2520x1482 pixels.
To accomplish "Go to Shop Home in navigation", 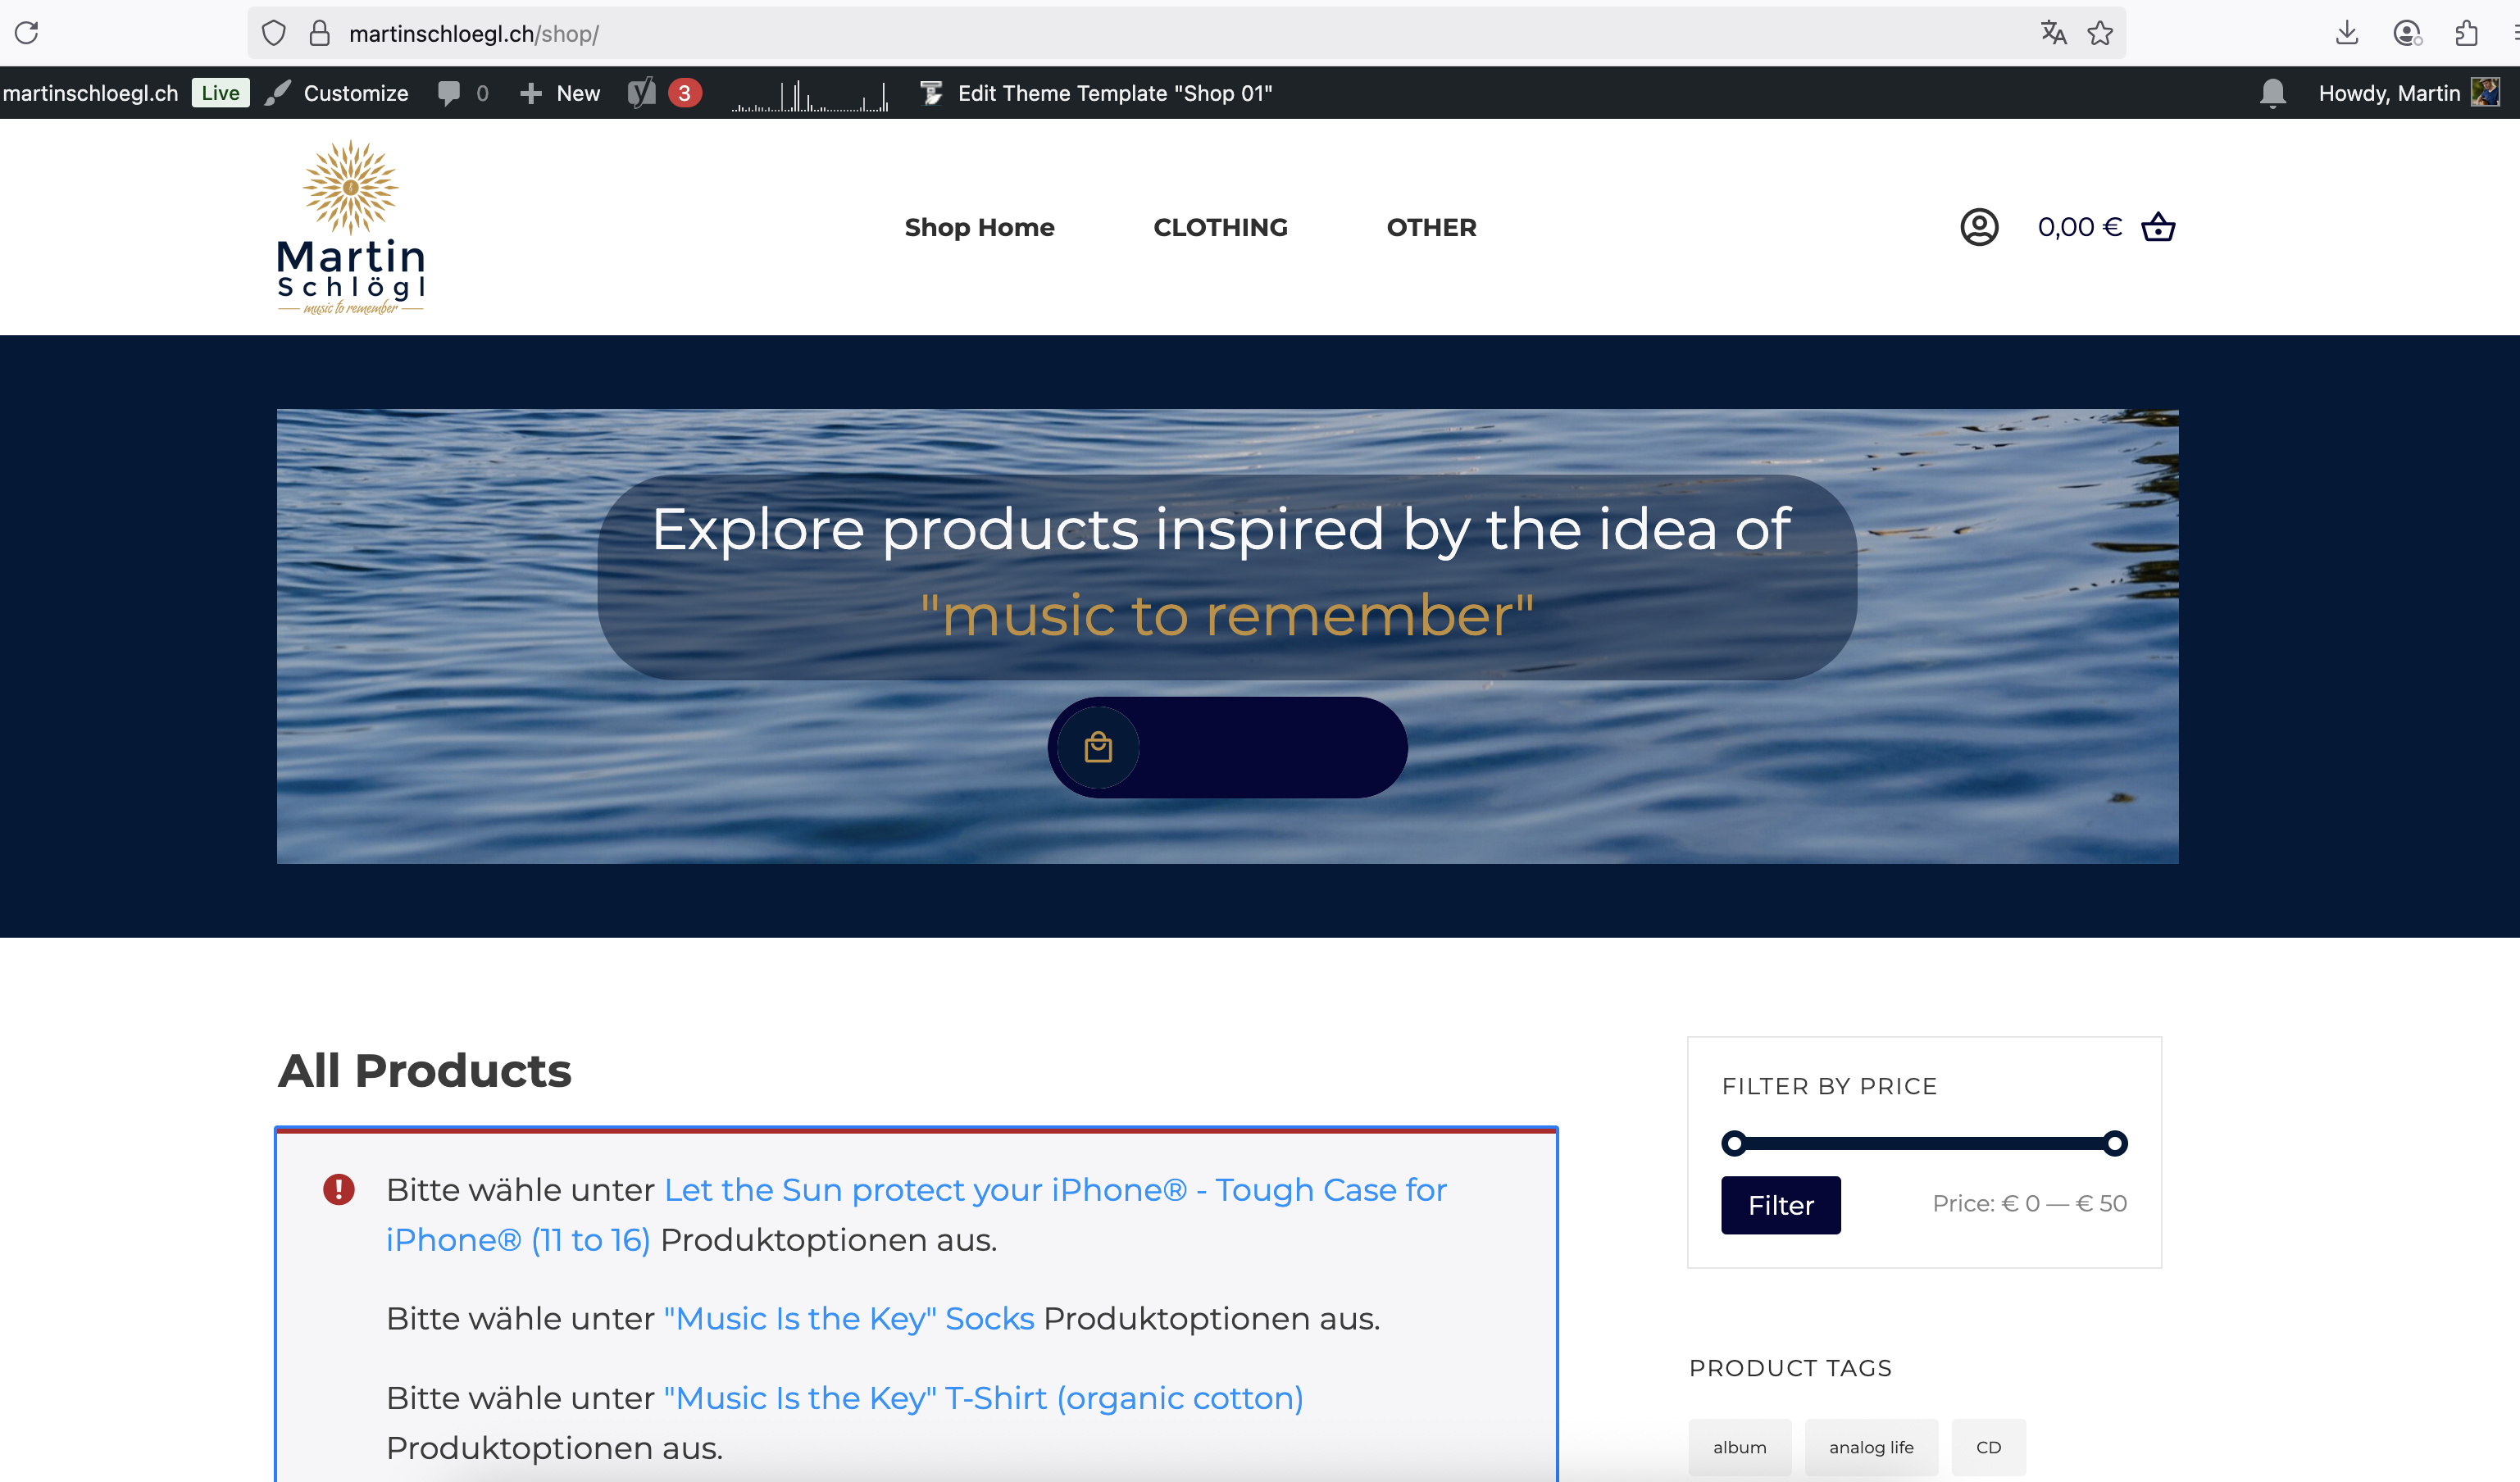I will pos(979,227).
